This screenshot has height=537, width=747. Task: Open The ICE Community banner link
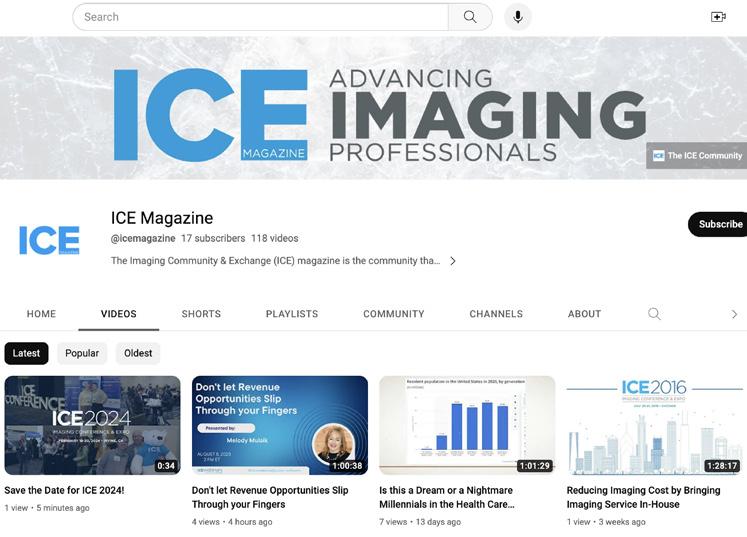697,155
